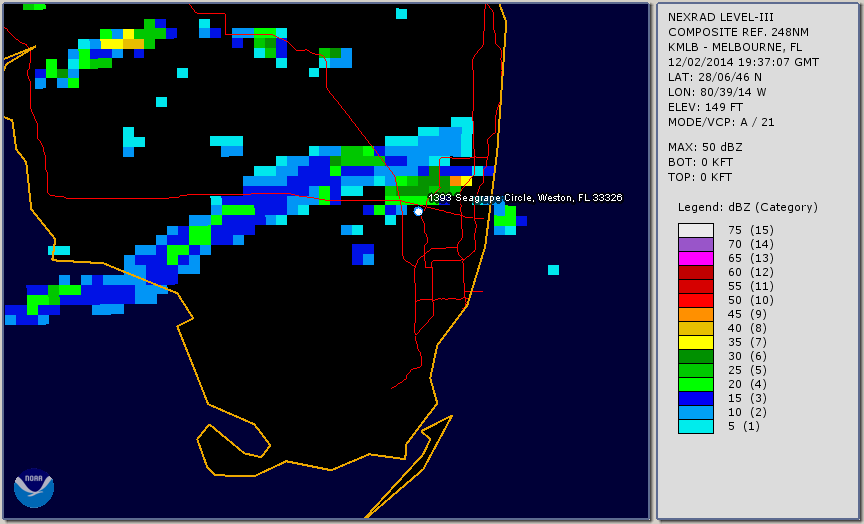The height and width of the screenshot is (524, 864).
Task: Select the 40 dBZ gold legend swatch
Action: tap(696, 328)
